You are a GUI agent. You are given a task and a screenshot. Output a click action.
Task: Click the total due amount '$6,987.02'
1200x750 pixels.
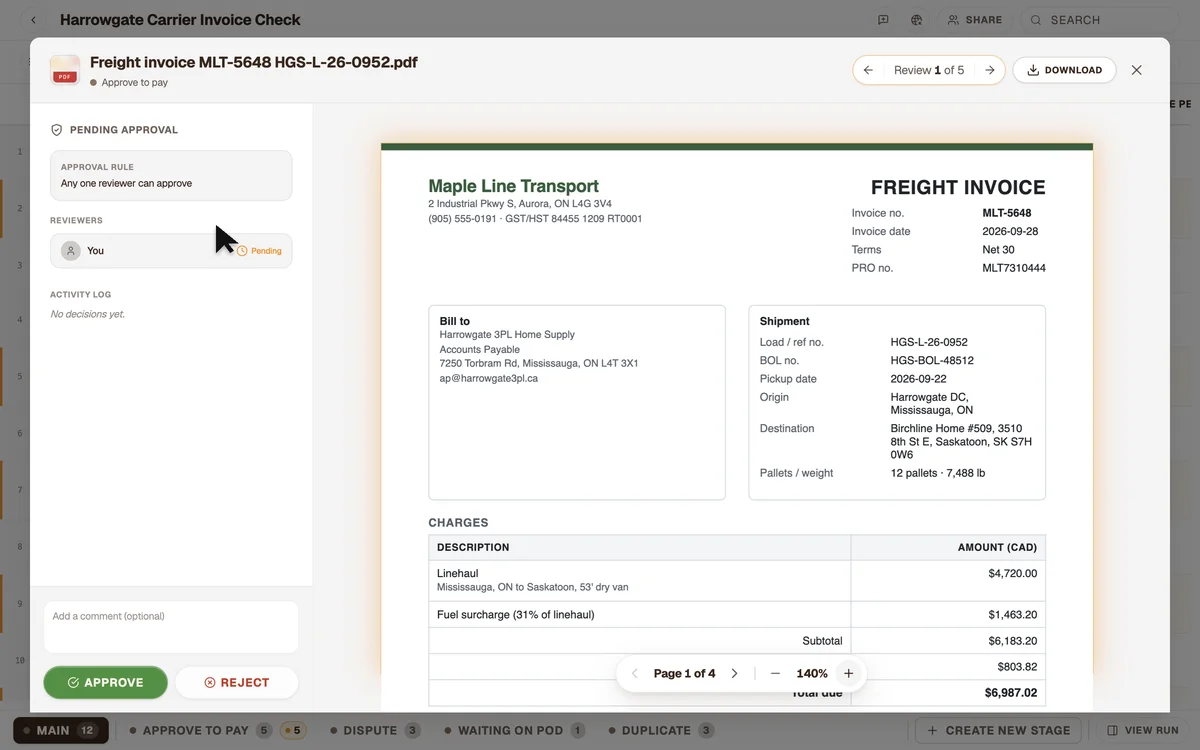(1010, 693)
